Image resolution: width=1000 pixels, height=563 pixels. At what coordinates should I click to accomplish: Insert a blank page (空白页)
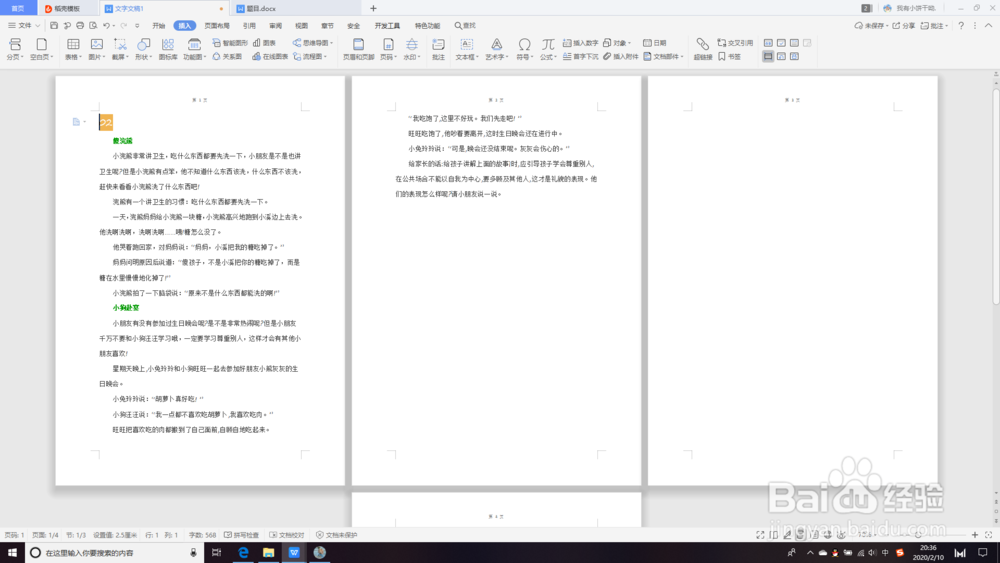click(x=41, y=48)
